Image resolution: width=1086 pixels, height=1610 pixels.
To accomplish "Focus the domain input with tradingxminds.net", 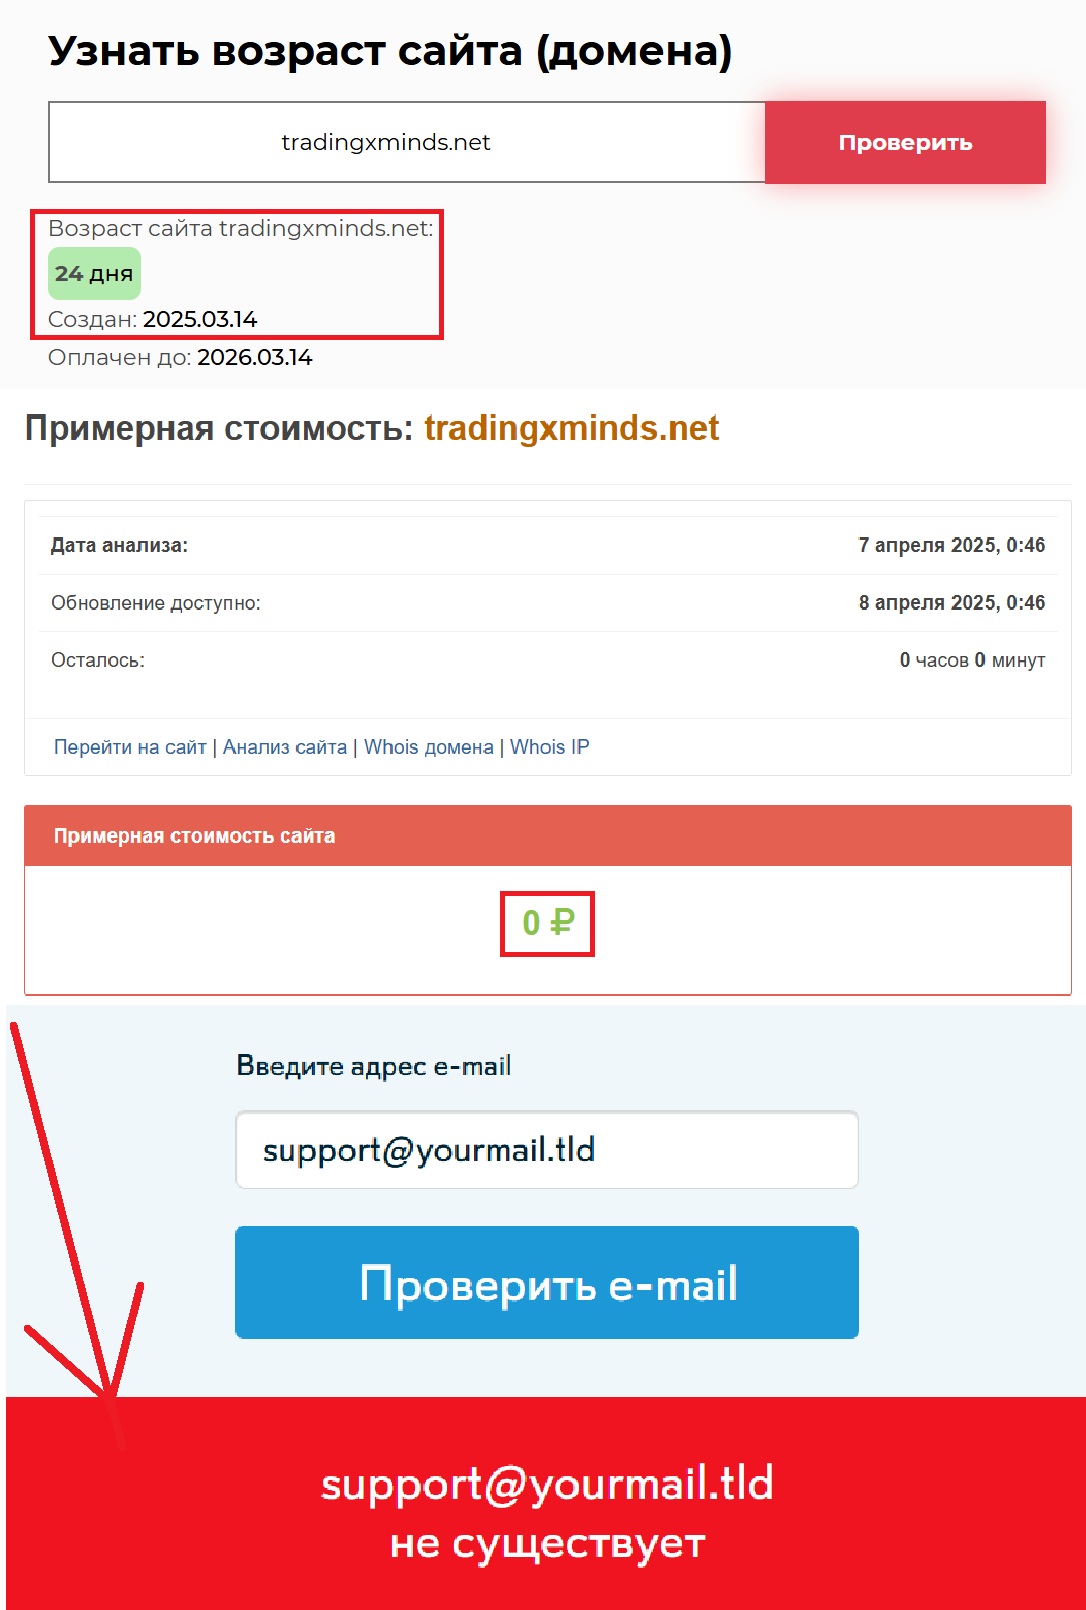I will 406,142.
